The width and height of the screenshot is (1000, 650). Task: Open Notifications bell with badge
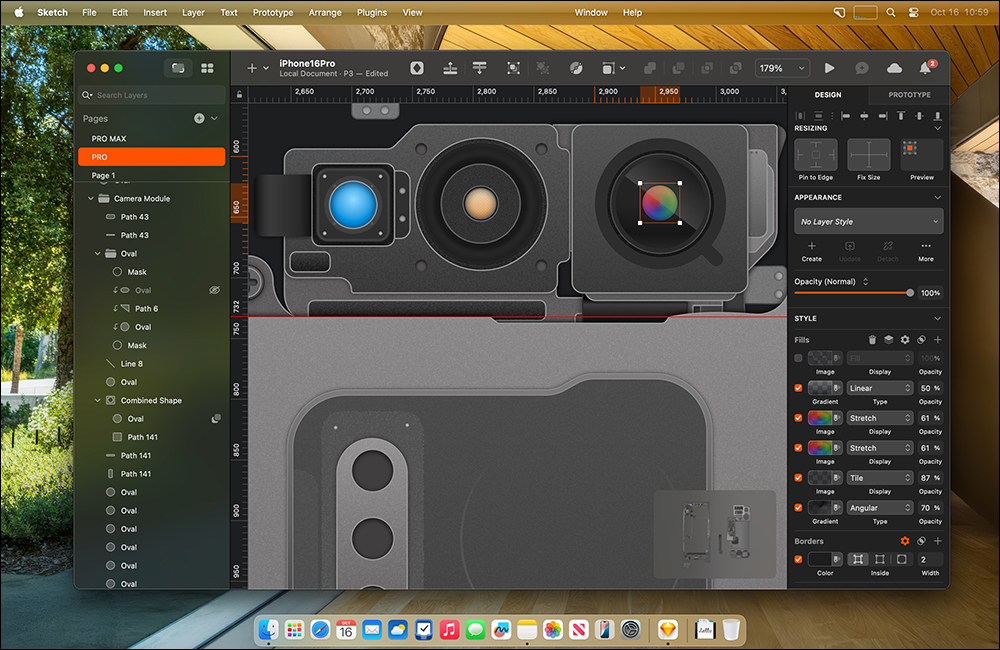tap(926, 68)
